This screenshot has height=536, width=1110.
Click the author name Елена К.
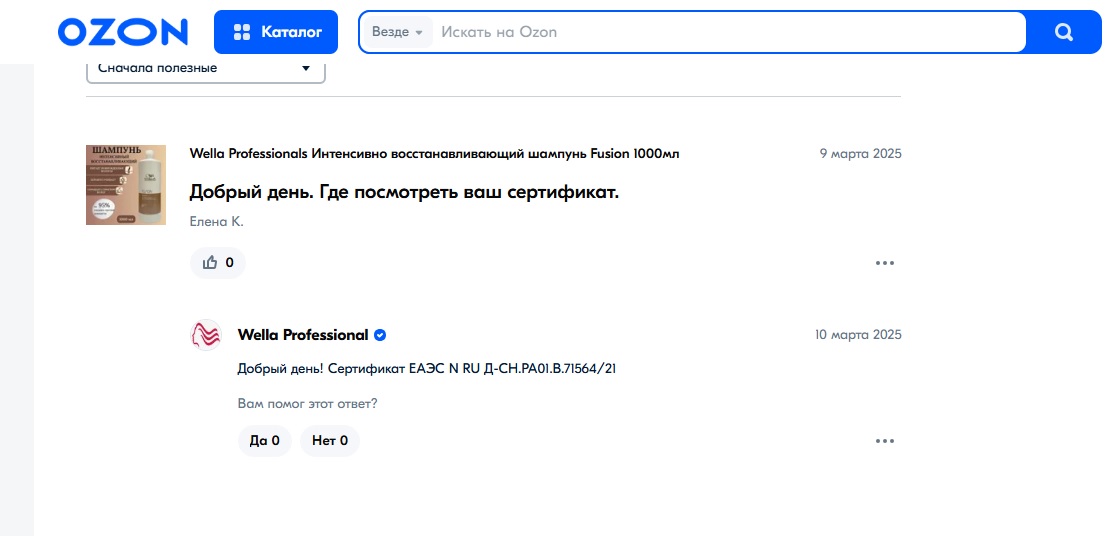point(217,222)
